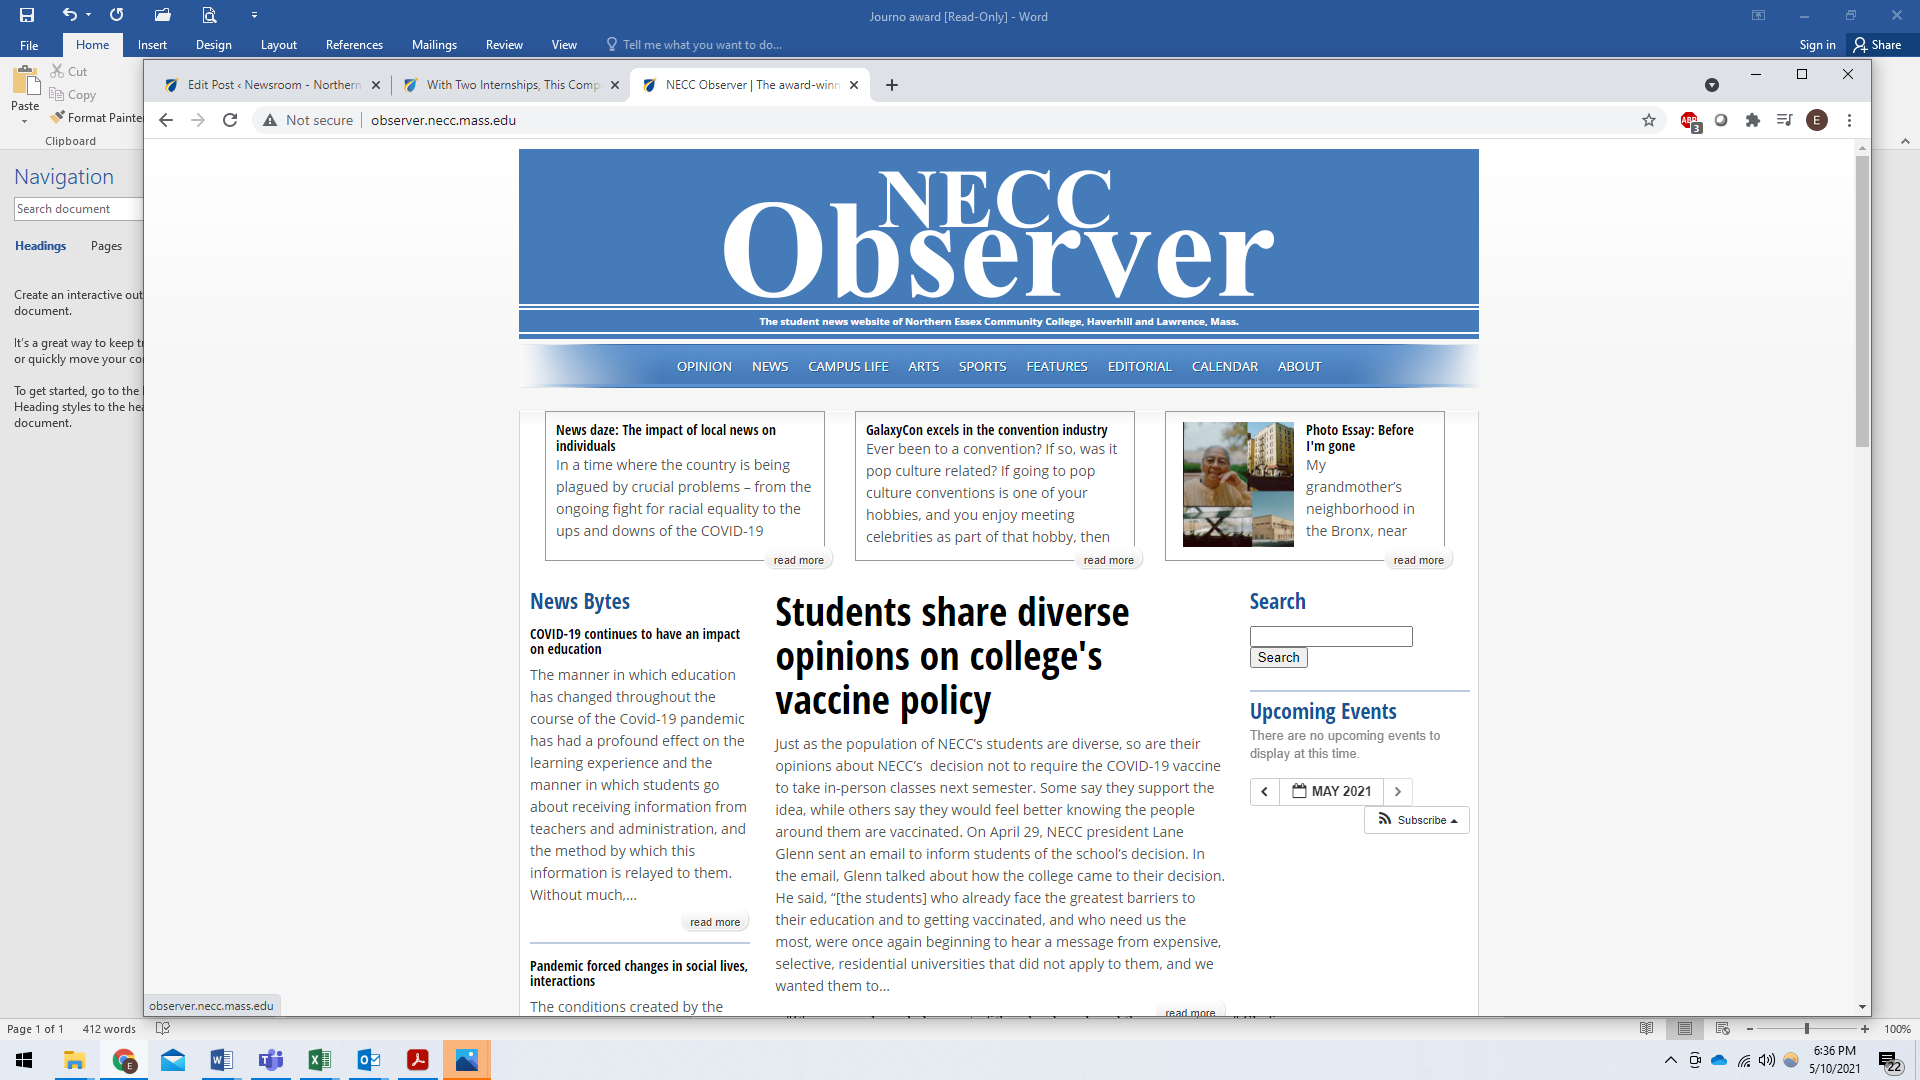Switch to Read Mode view icon
Image resolution: width=1920 pixels, height=1080 pixels.
(x=1647, y=1029)
